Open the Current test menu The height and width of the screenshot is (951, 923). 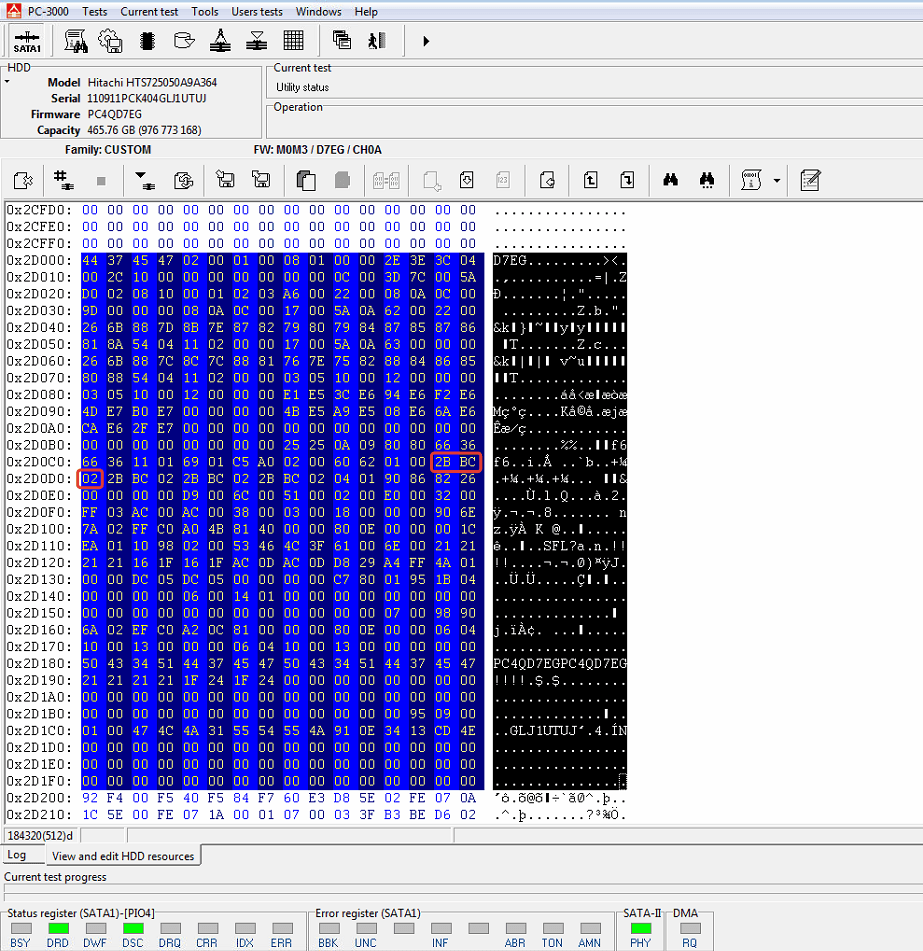[149, 12]
